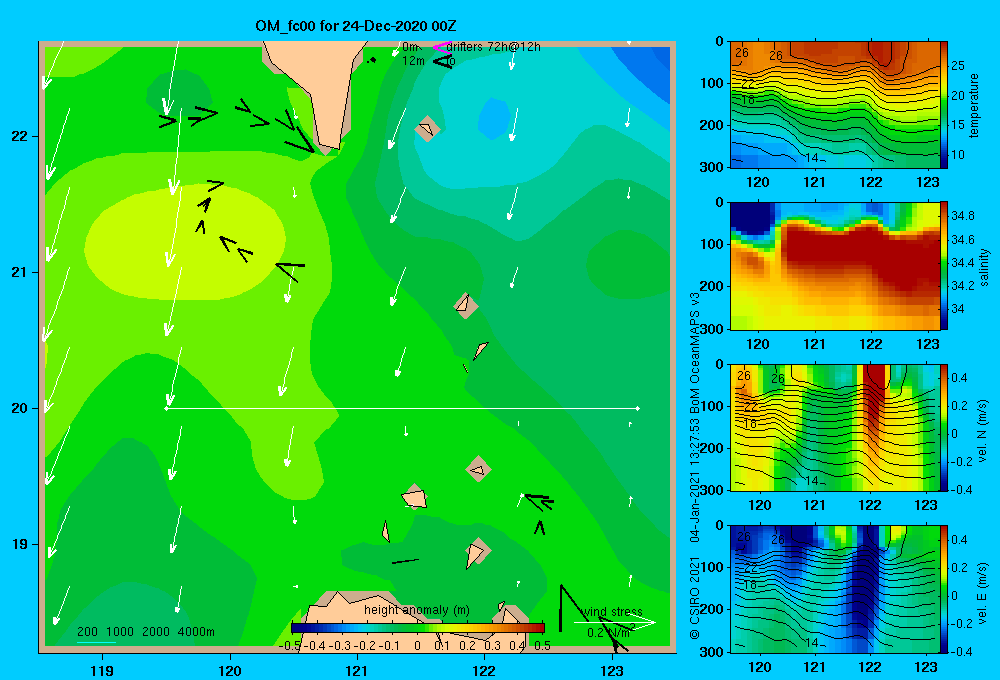Click the small island just east of Taiwan's tip
The image size is (1000, 680).
(x=427, y=129)
